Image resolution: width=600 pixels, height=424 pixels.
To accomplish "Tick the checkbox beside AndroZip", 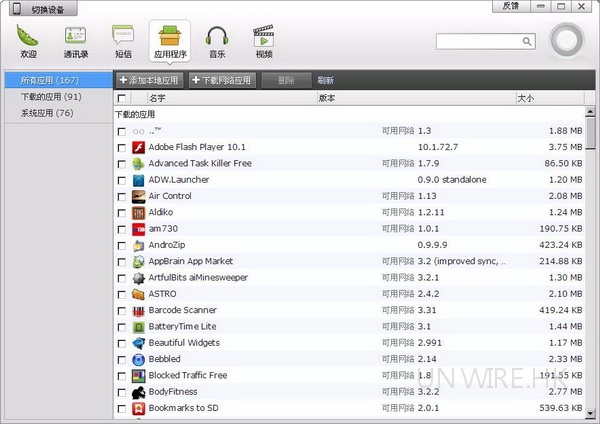I will [x=122, y=245].
